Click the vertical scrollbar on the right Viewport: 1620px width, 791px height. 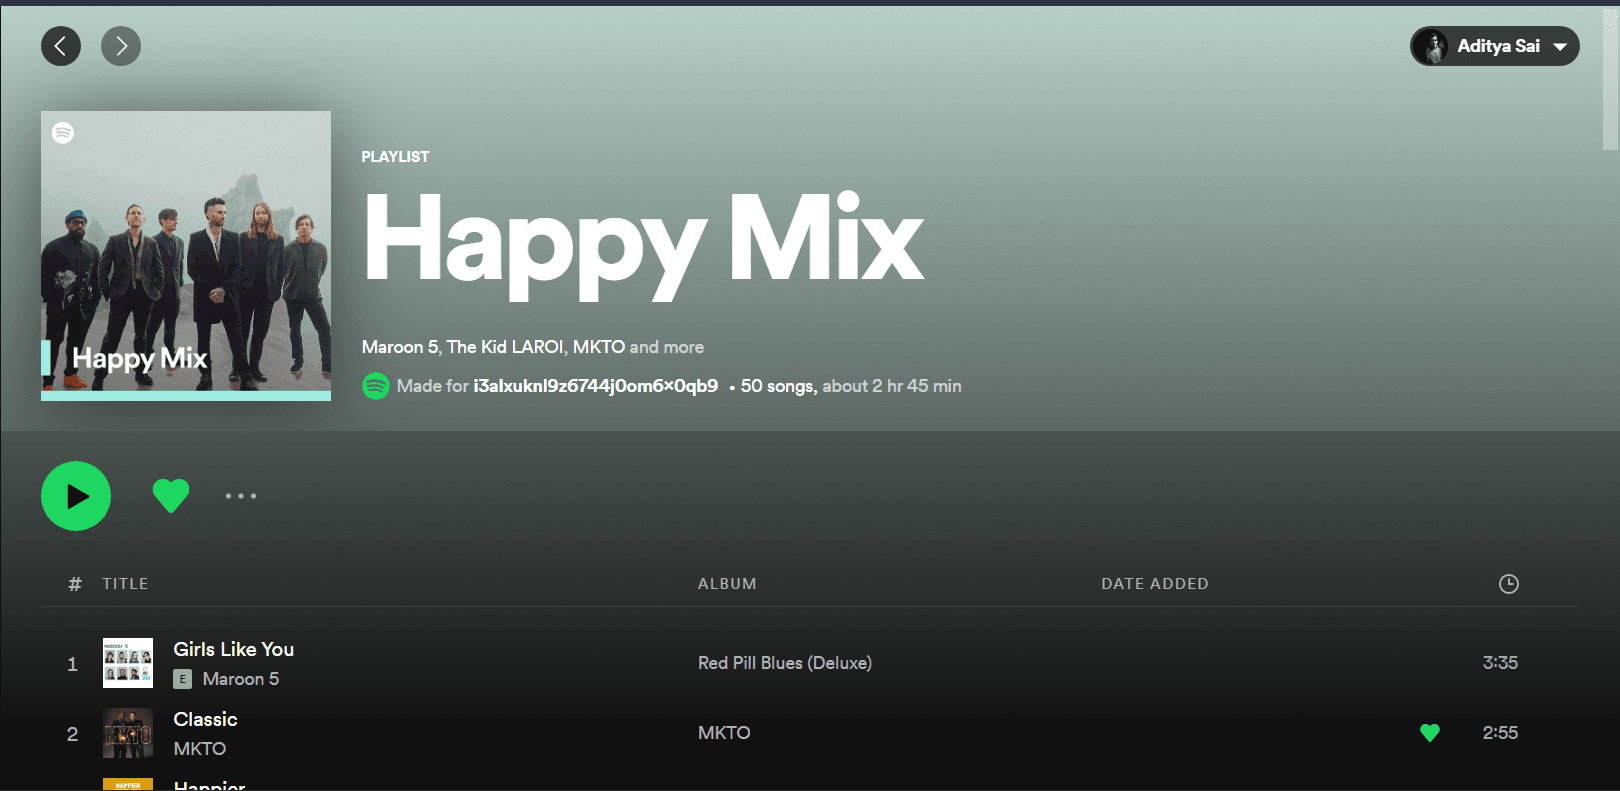tap(1610, 81)
